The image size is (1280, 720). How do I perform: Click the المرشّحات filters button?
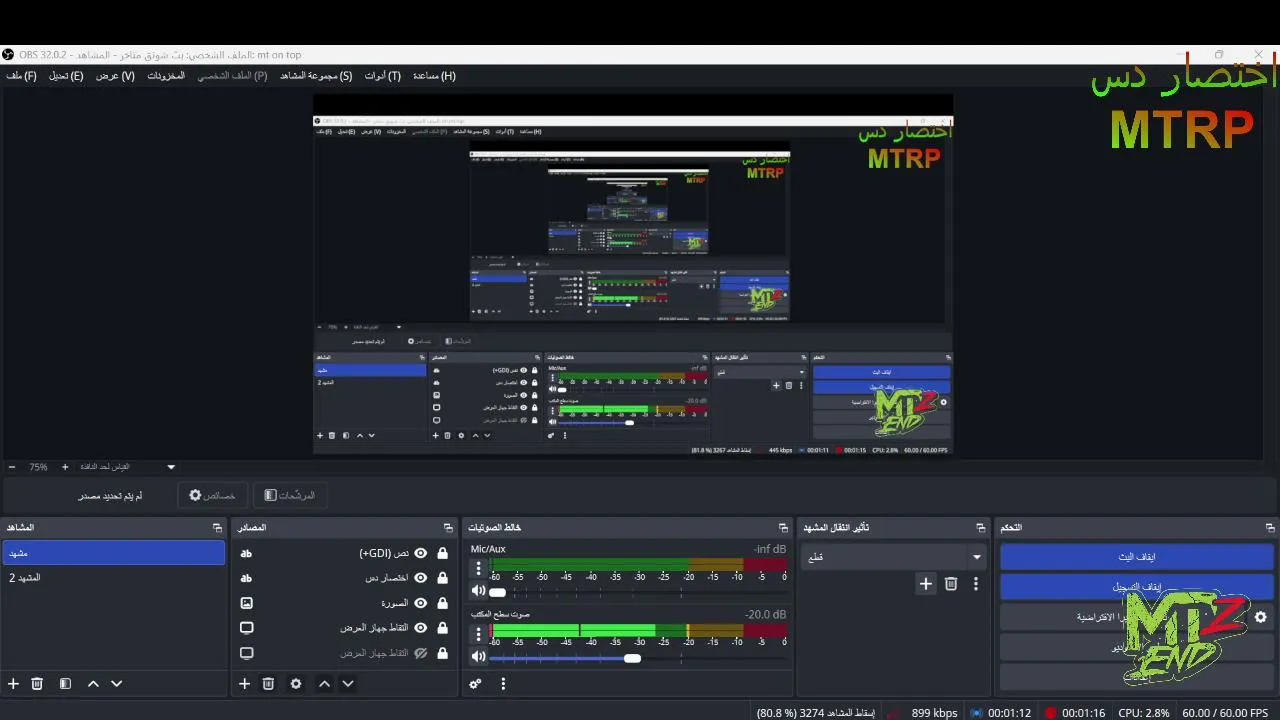click(x=290, y=495)
